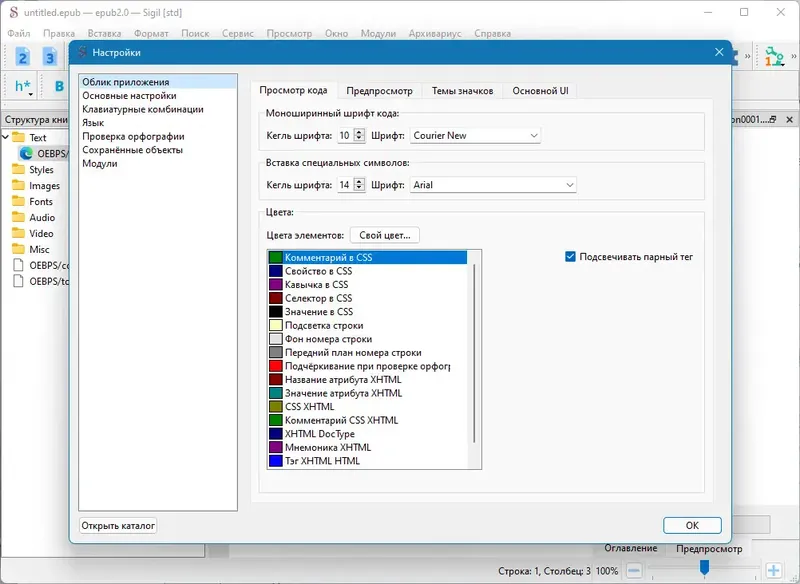Switch to Предпросмотр bottom tab in main window
The image size is (800, 584).
[x=709, y=549]
